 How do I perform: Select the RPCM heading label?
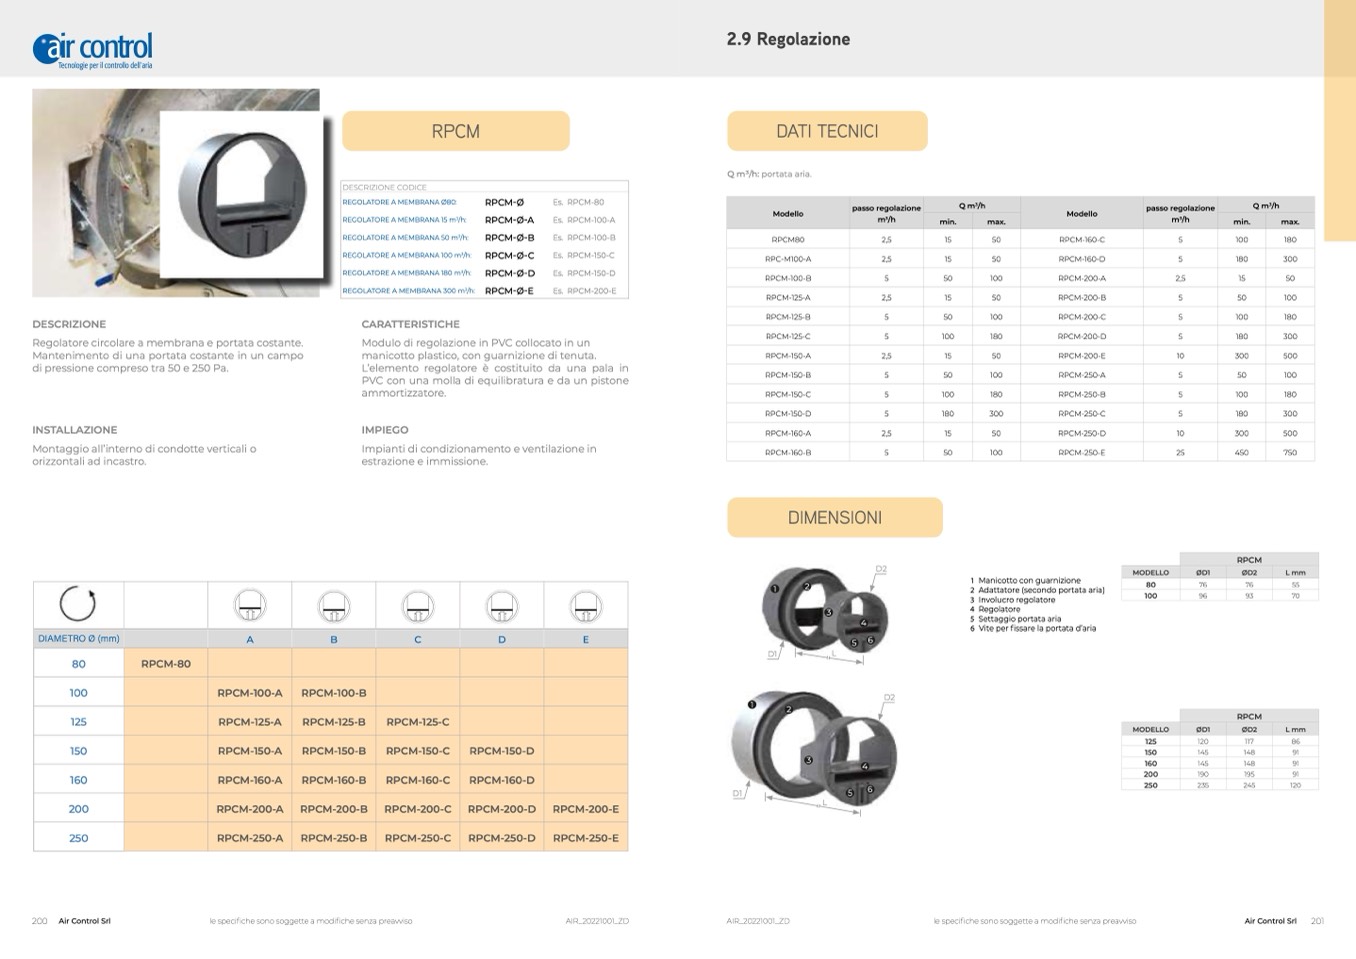tap(455, 131)
